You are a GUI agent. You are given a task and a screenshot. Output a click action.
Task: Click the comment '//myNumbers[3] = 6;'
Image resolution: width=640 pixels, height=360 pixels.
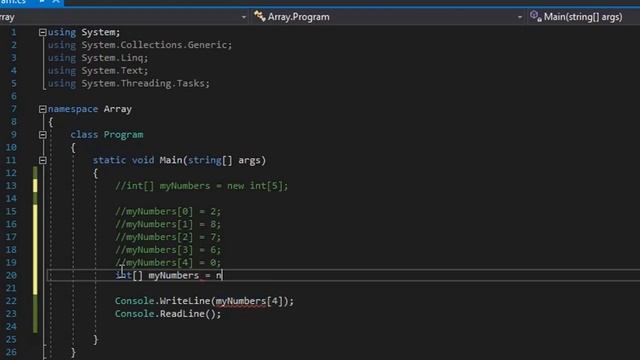[x=168, y=250]
